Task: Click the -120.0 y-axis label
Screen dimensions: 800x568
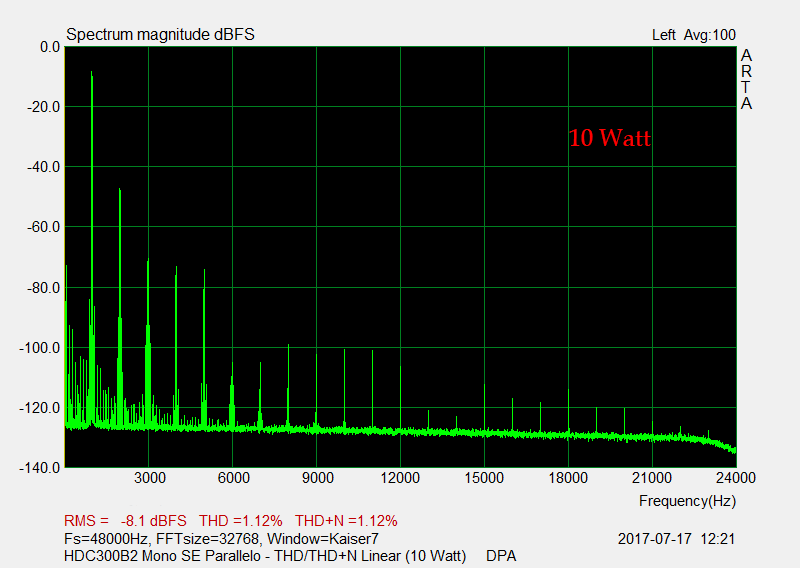Action: pos(40,408)
